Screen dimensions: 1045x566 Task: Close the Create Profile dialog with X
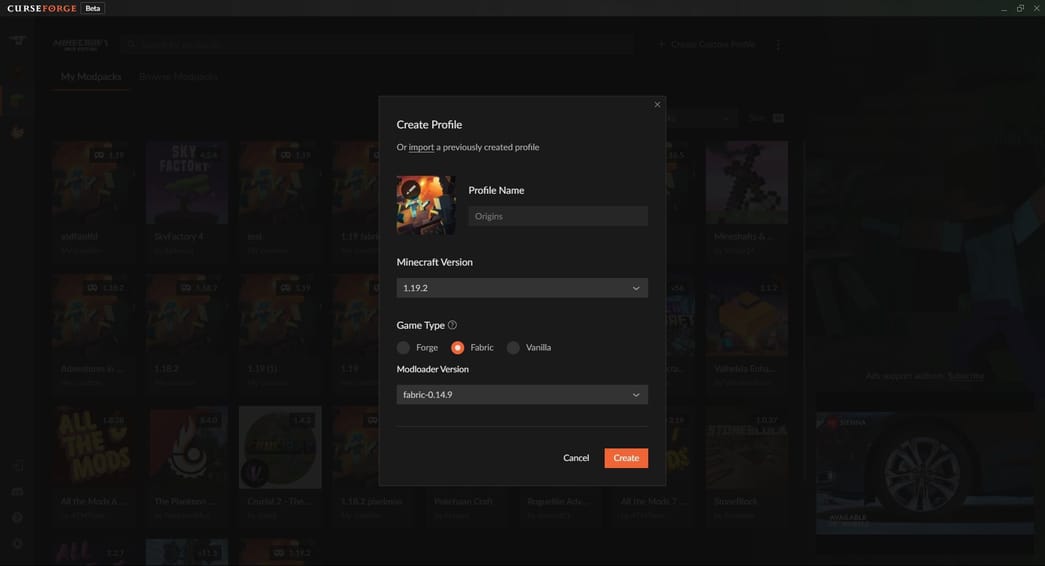point(657,105)
